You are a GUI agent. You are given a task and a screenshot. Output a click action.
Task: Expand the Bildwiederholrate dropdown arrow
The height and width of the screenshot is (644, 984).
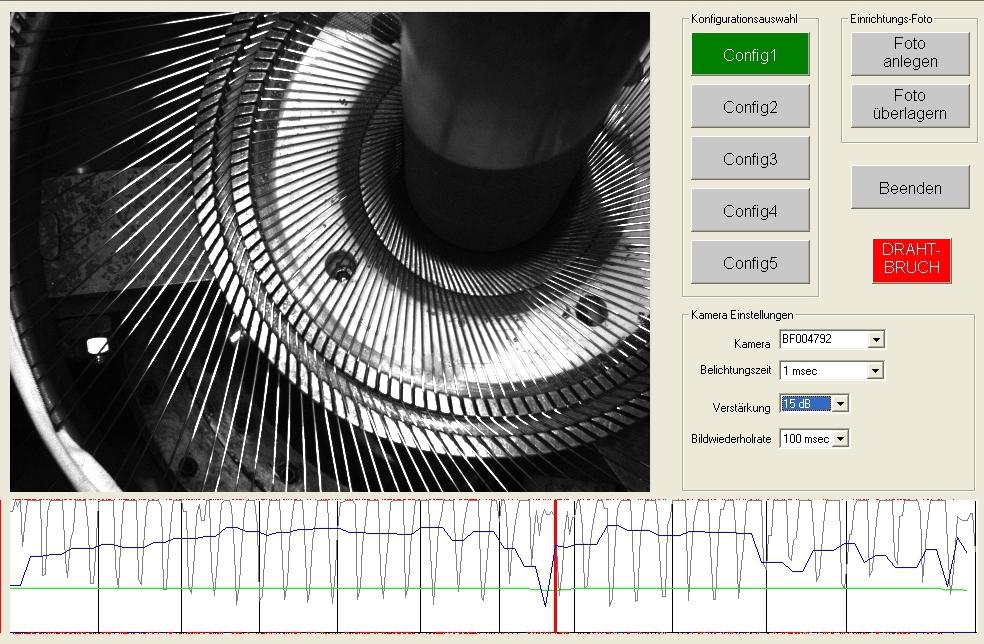point(840,439)
